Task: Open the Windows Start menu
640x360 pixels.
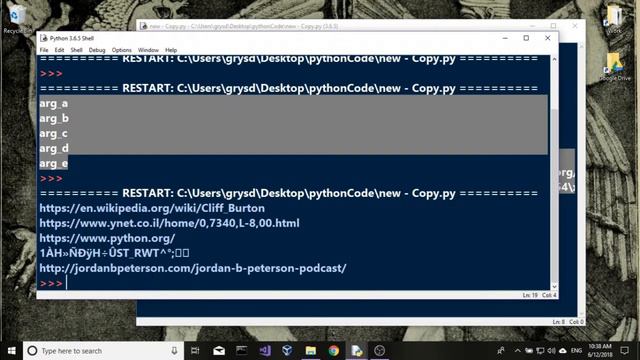Action: click(11, 351)
